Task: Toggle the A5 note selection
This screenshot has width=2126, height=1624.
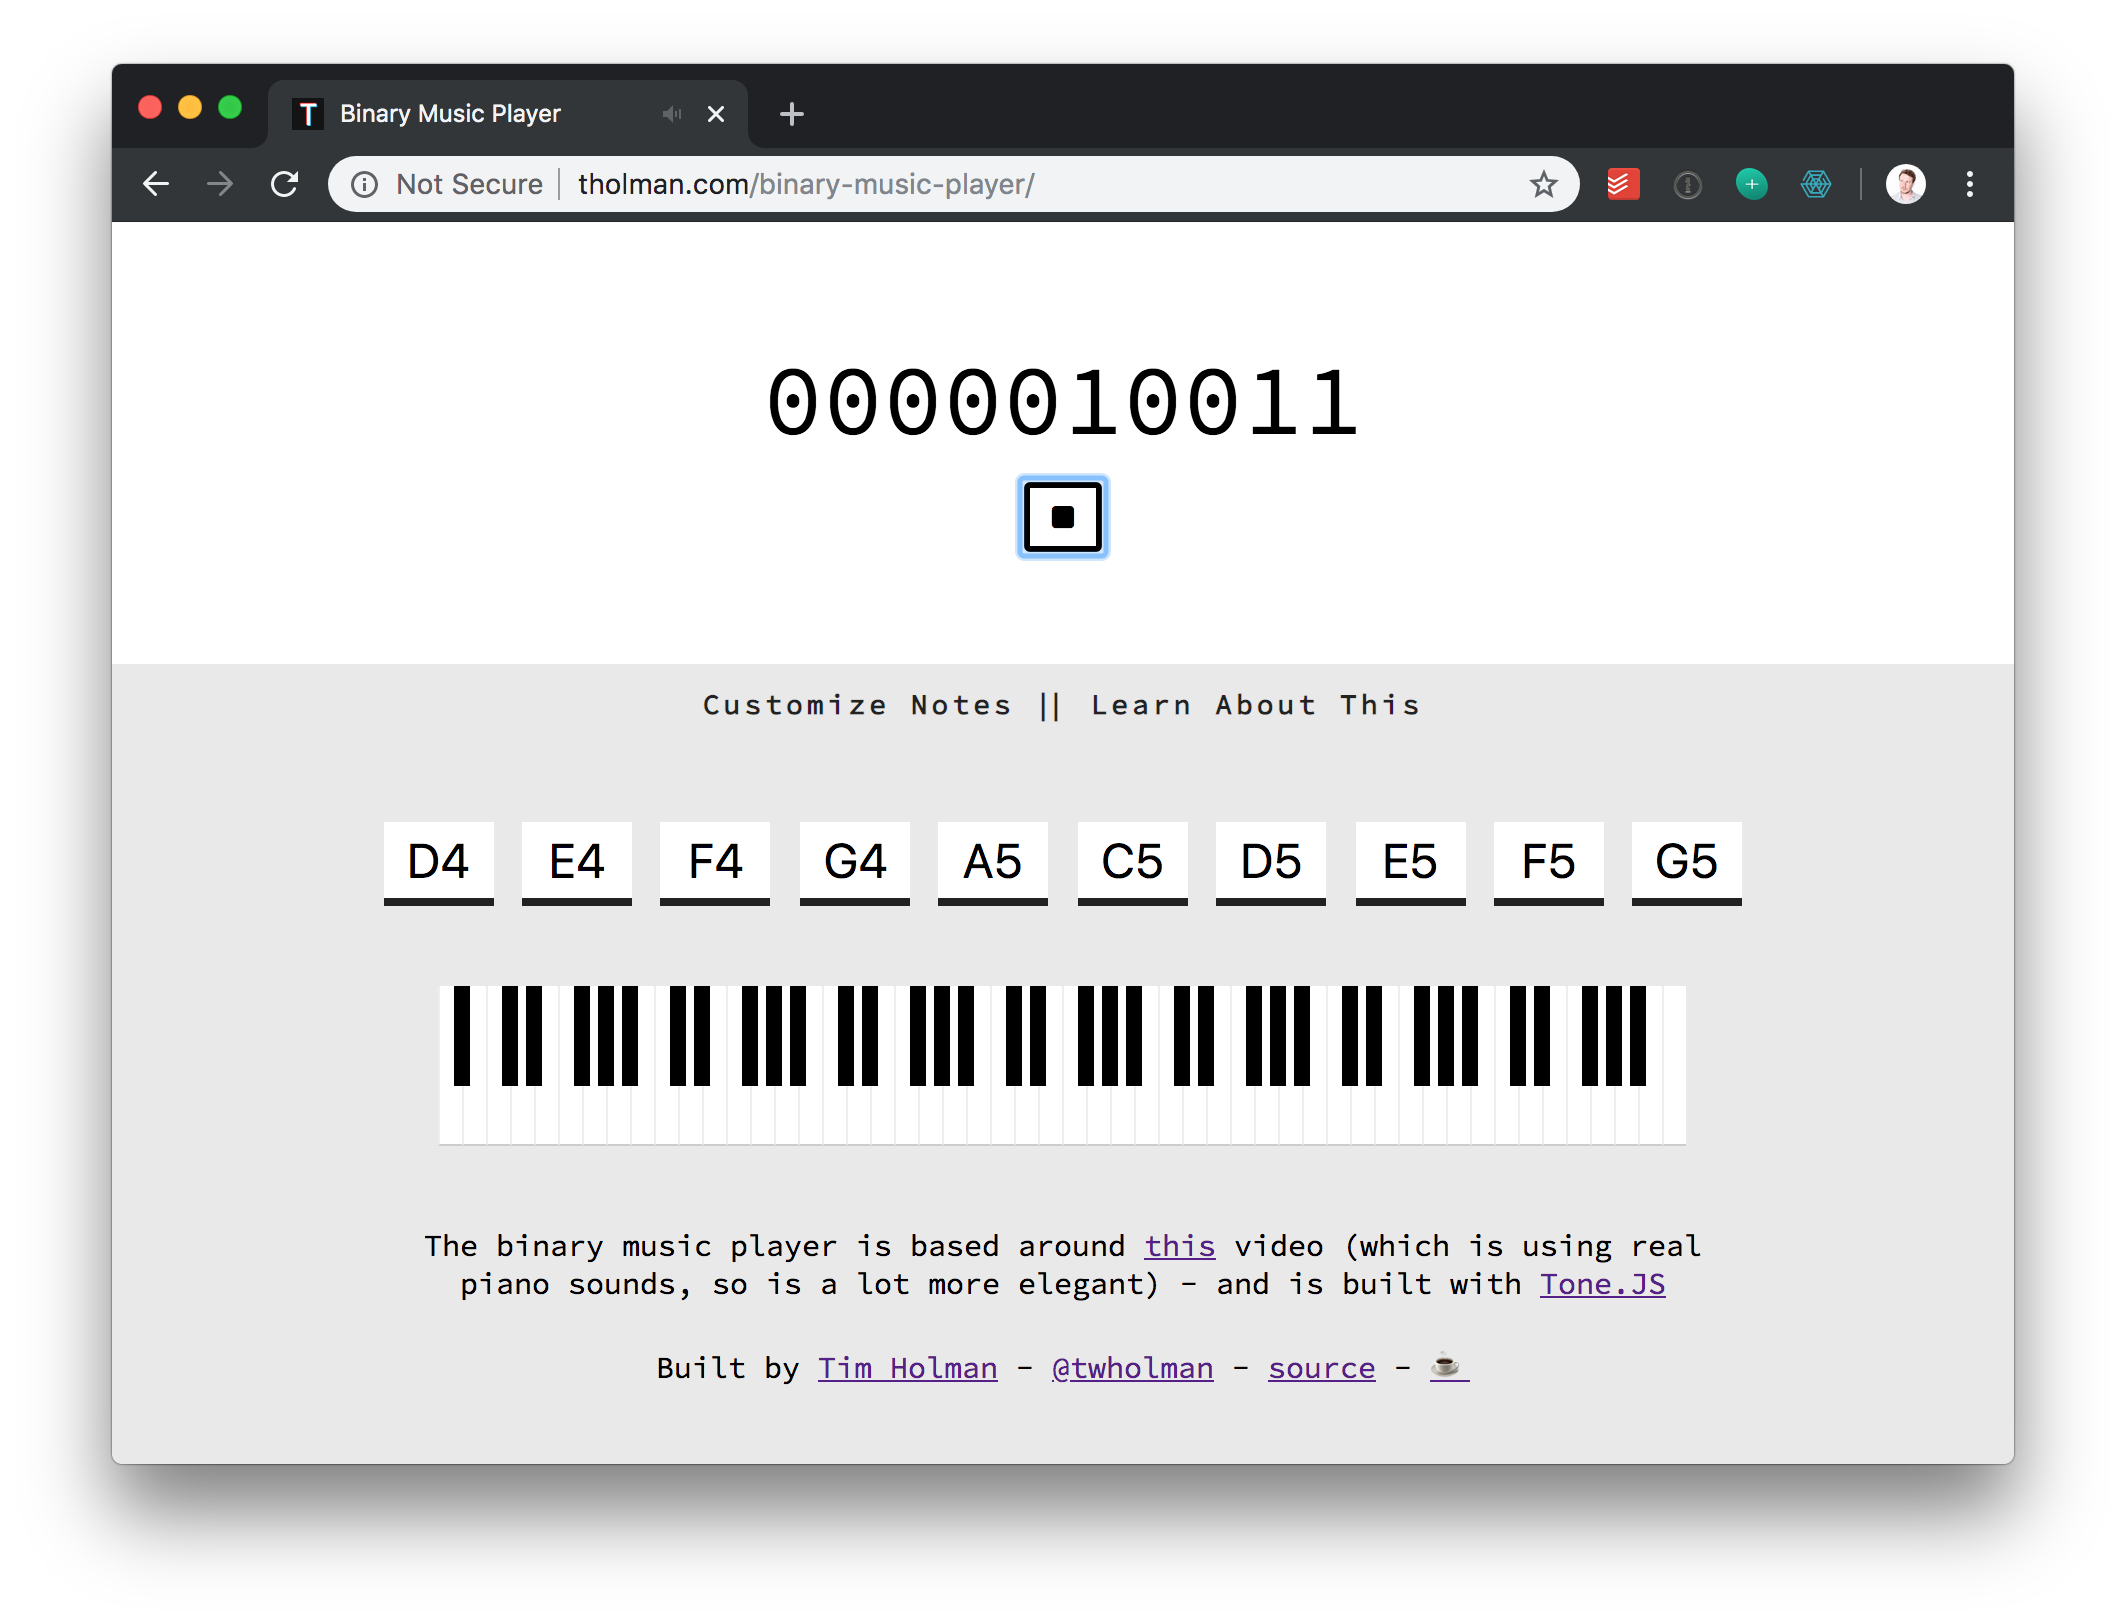Action: pos(991,858)
